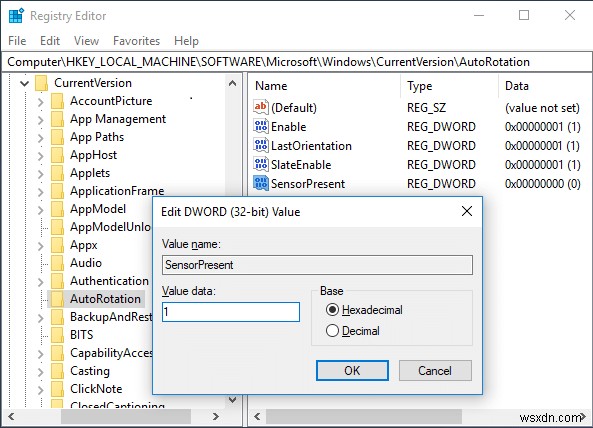Select the AppModelUnlo tree item
593x428 pixels.
click(110, 227)
